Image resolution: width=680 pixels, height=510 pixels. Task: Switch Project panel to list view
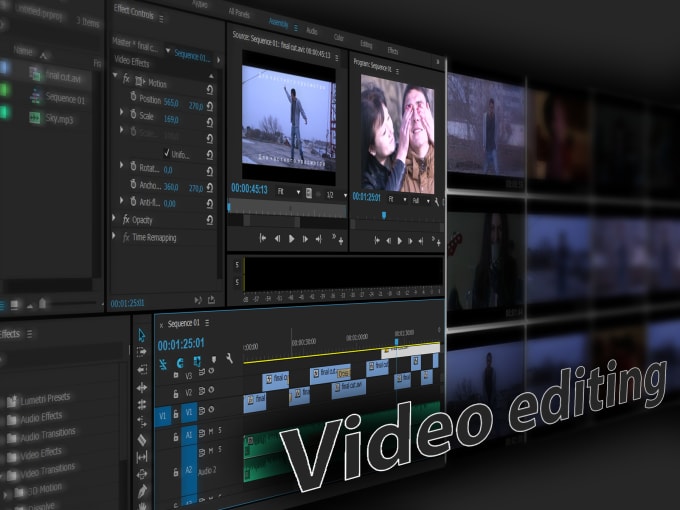pos(3,305)
